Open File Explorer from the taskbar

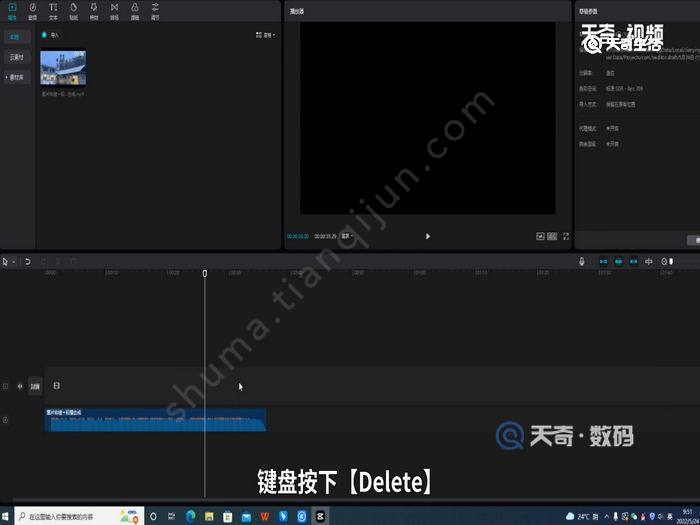point(209,517)
